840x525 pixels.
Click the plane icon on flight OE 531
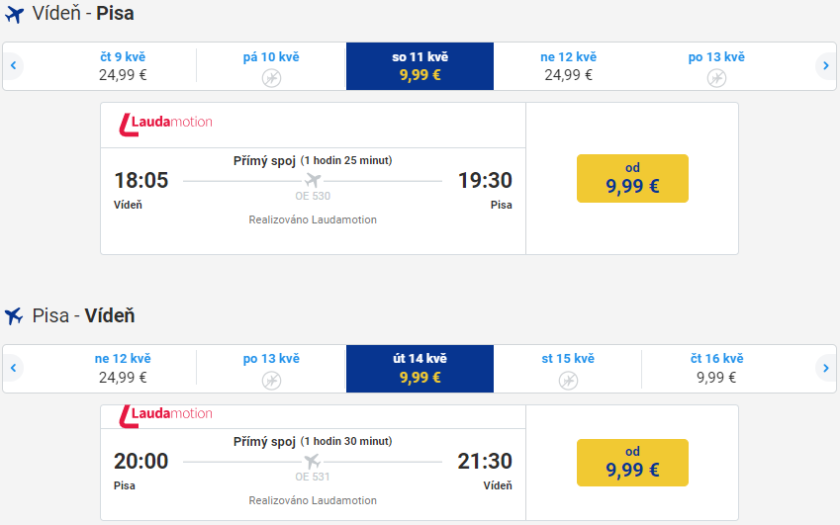[313, 461]
